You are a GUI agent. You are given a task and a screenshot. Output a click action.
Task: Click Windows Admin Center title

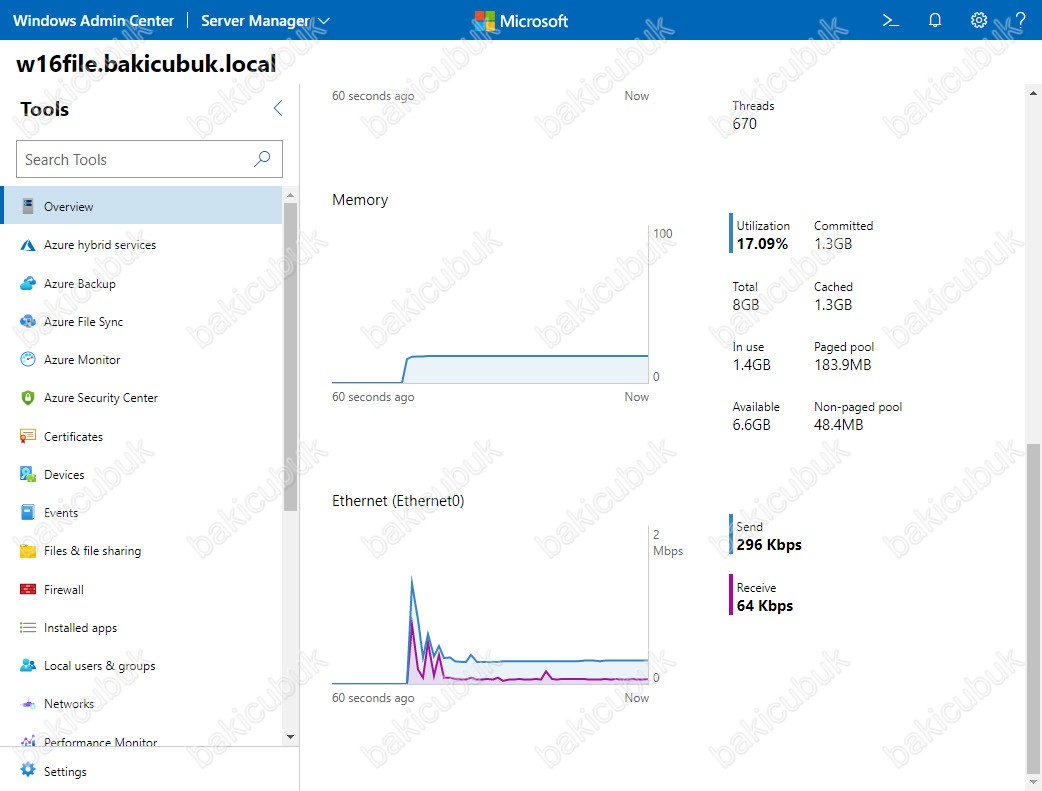point(93,21)
